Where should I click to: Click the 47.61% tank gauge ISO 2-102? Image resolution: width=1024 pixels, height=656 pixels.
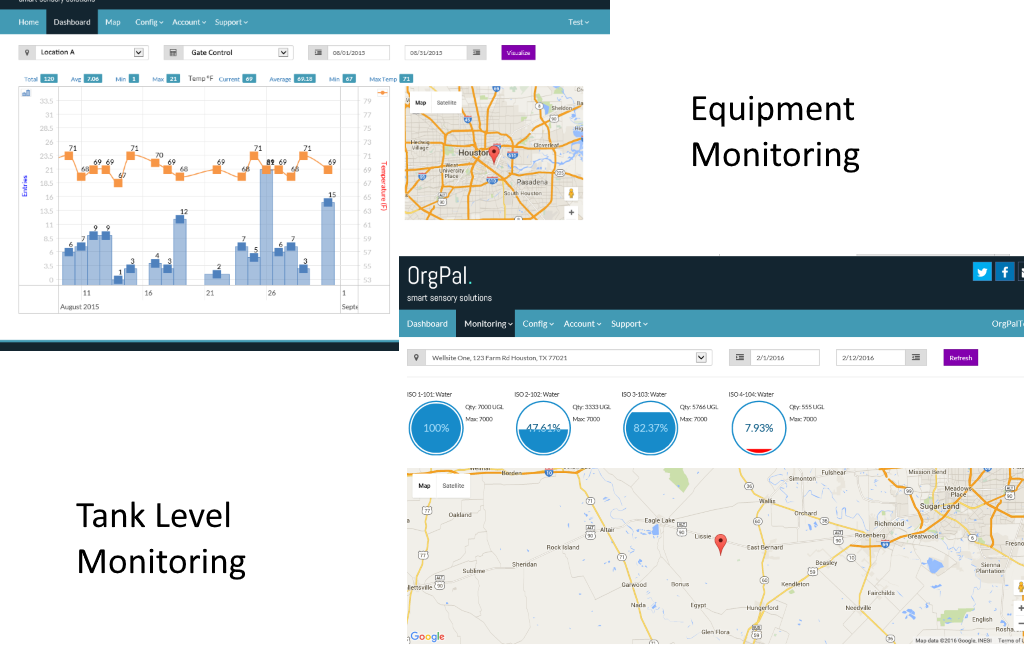[x=543, y=428]
